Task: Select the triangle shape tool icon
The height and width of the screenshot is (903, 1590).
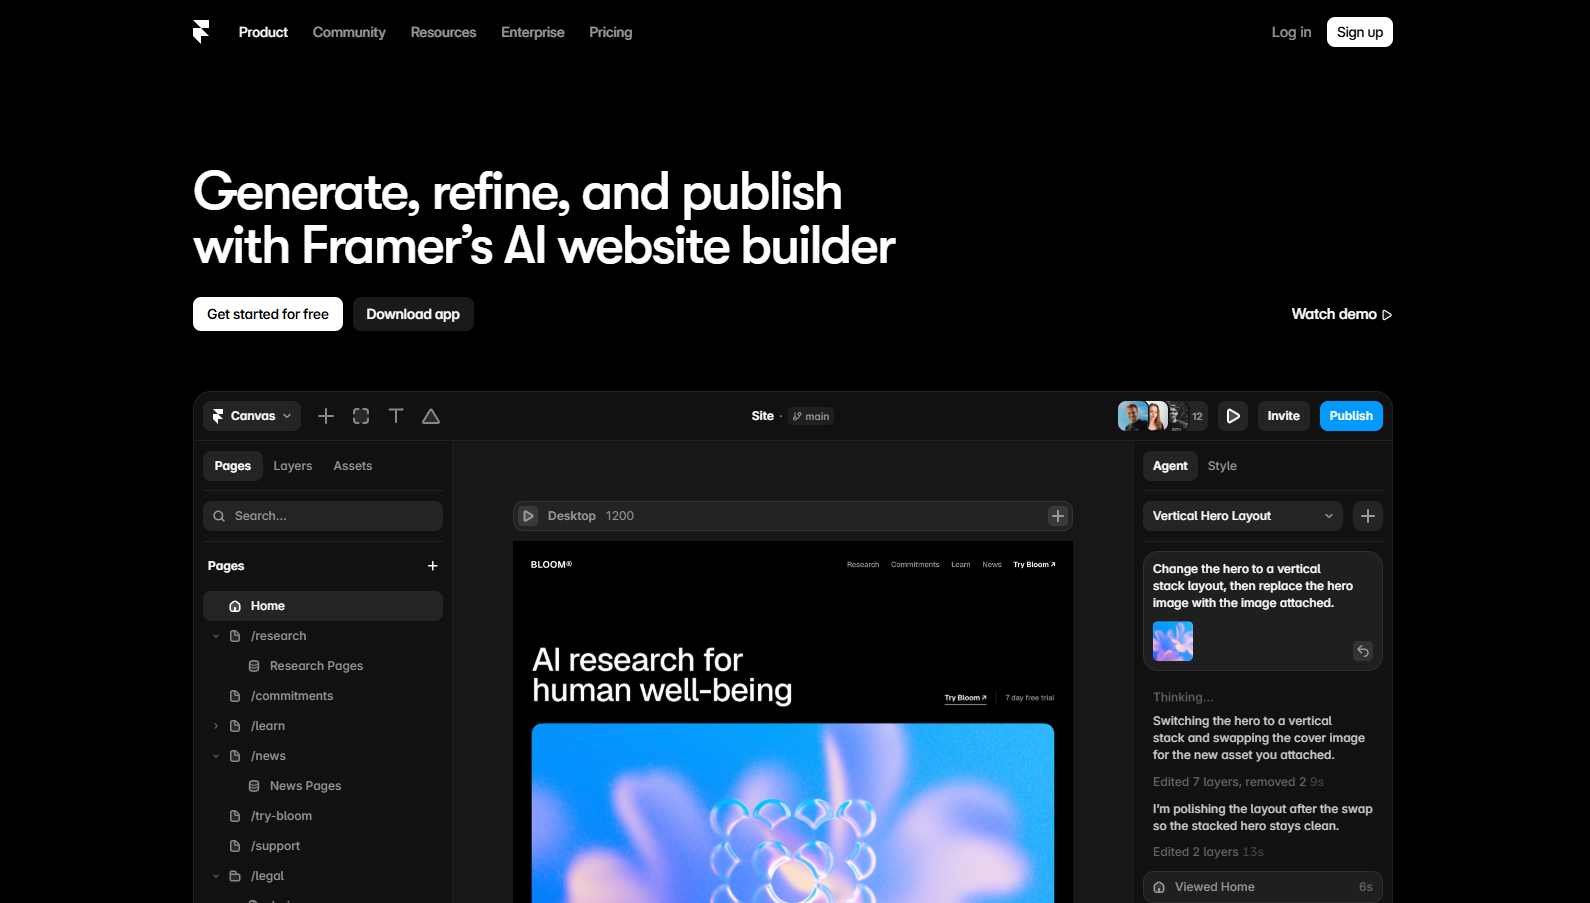Action: 431,416
